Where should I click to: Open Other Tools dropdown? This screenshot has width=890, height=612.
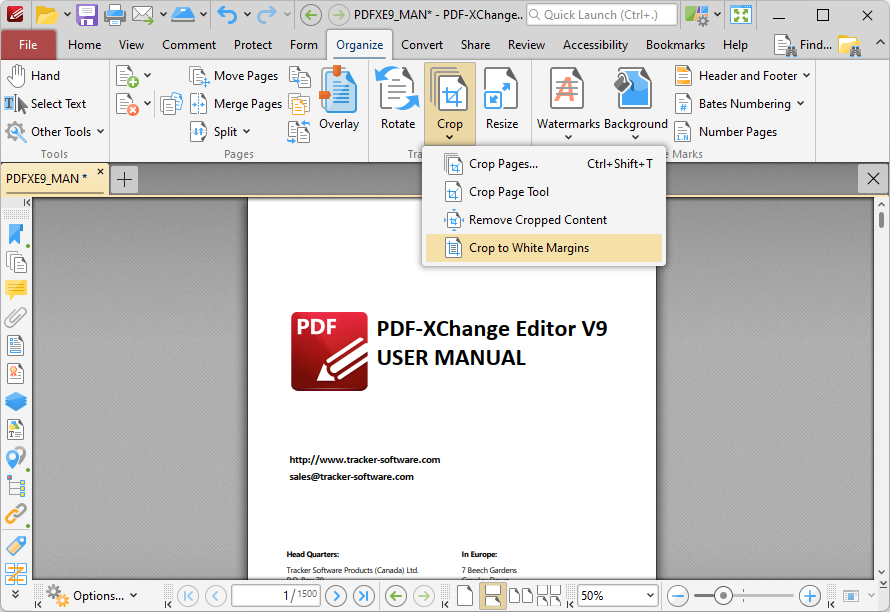55,132
